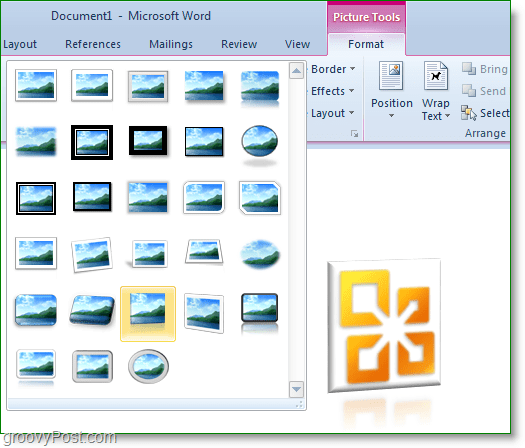
Task: Select the highlighted reflected bevel style
Action: point(148,314)
